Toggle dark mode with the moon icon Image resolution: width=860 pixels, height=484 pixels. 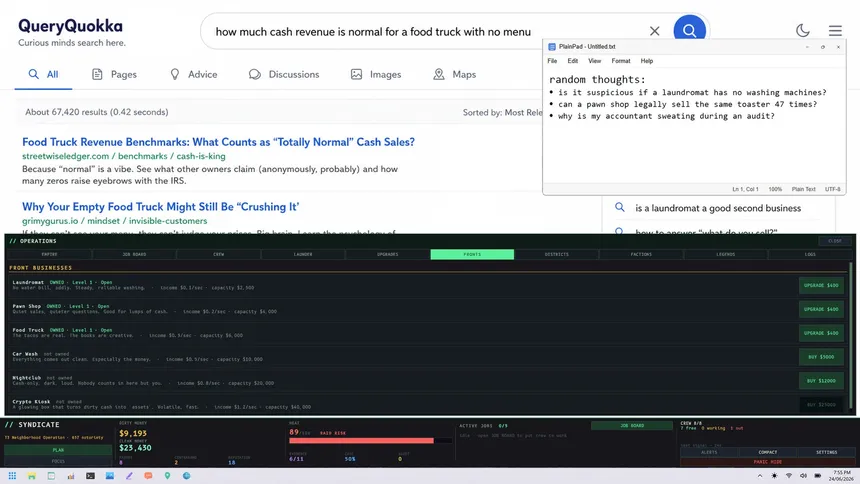point(802,31)
